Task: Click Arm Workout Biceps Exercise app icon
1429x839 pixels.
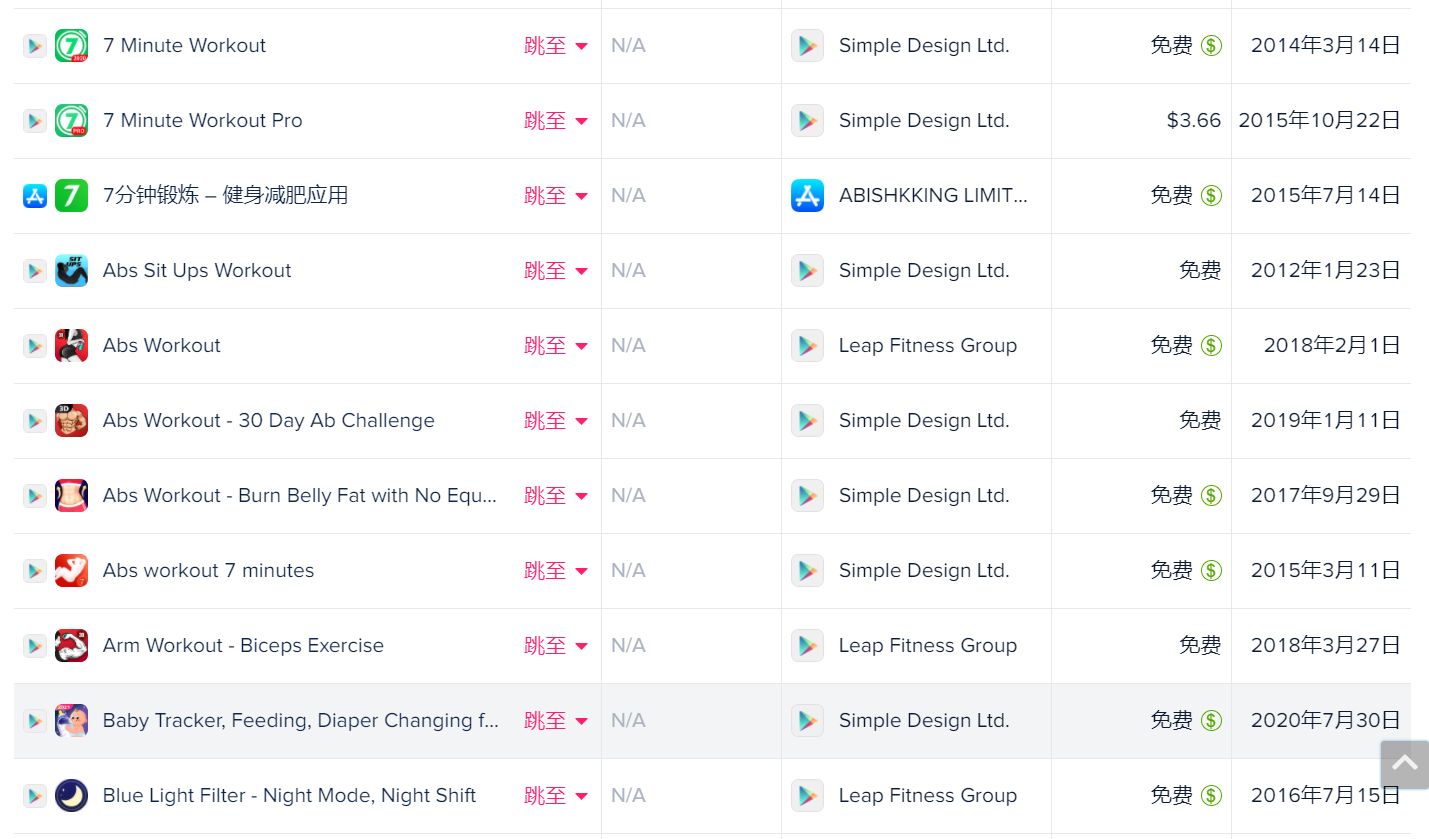Action: [71, 646]
